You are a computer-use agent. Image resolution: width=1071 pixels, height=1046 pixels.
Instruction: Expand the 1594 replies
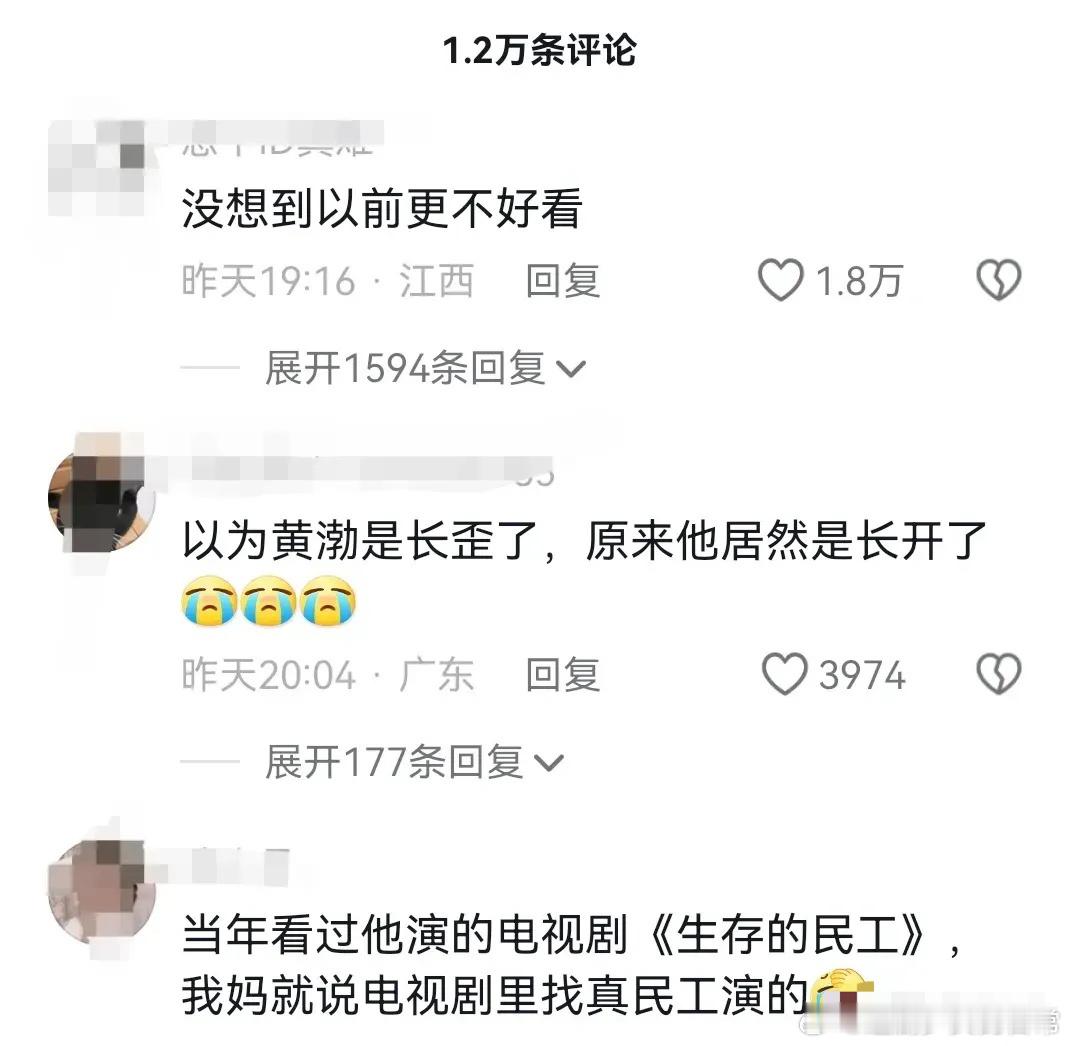click(x=425, y=368)
